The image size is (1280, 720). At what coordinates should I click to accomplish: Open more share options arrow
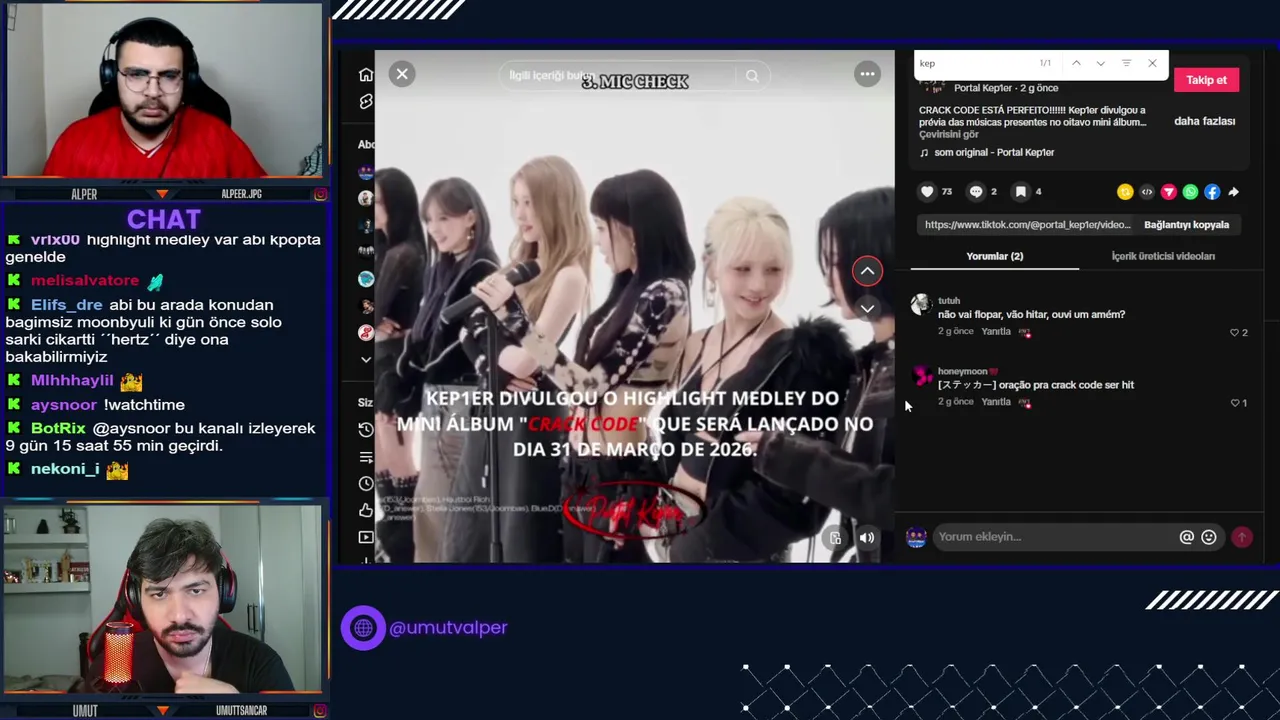tap(1233, 192)
